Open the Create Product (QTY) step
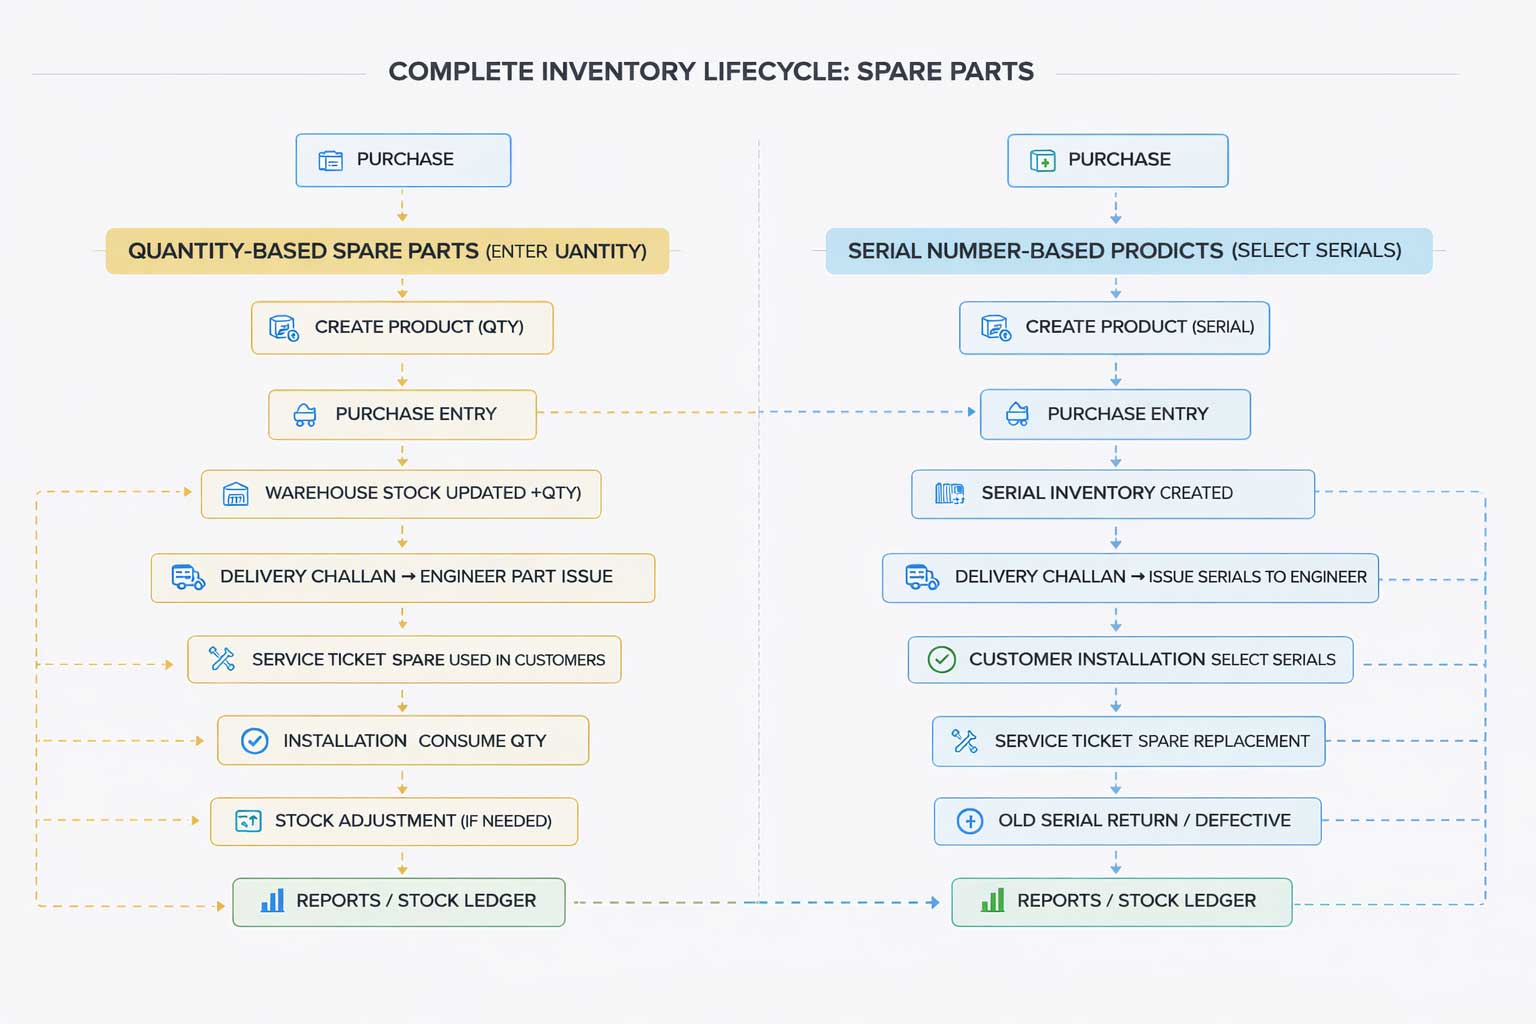The image size is (1536, 1024). [x=402, y=328]
